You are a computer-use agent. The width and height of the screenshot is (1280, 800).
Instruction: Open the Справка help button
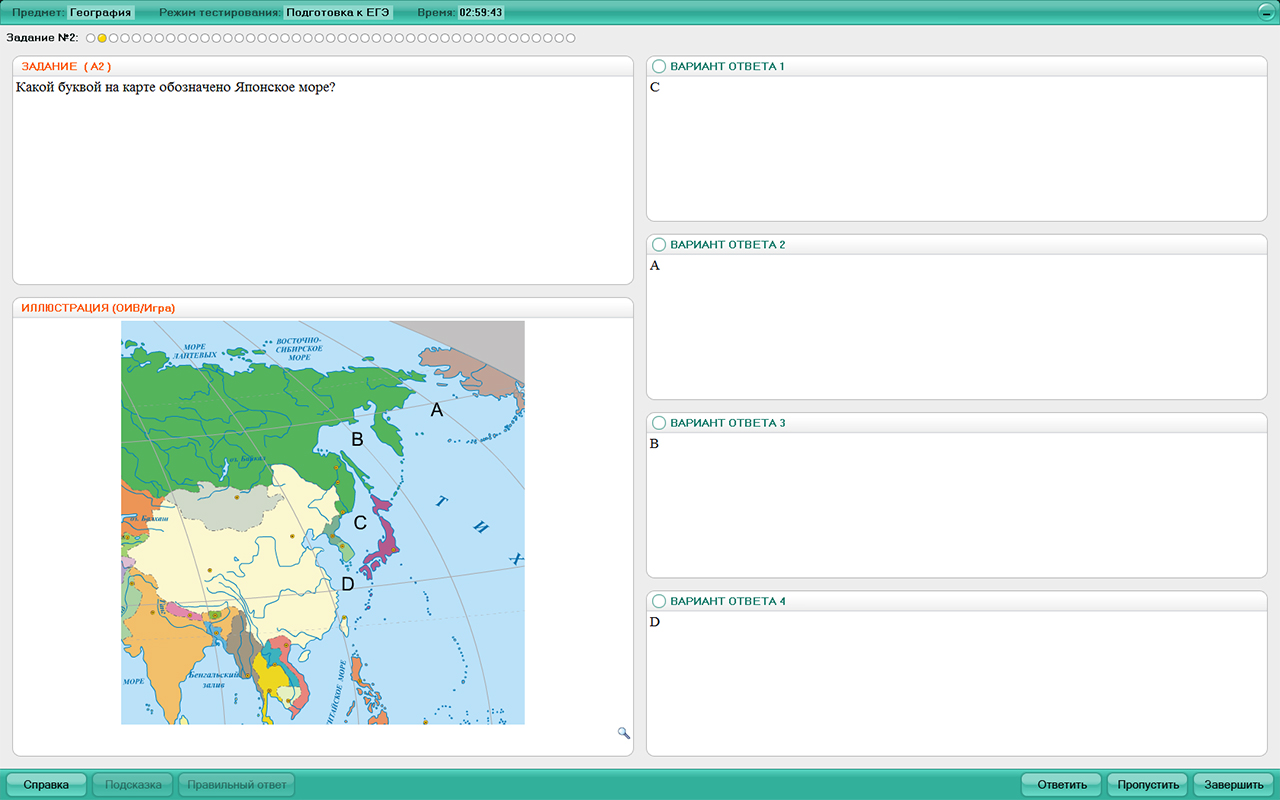point(46,785)
